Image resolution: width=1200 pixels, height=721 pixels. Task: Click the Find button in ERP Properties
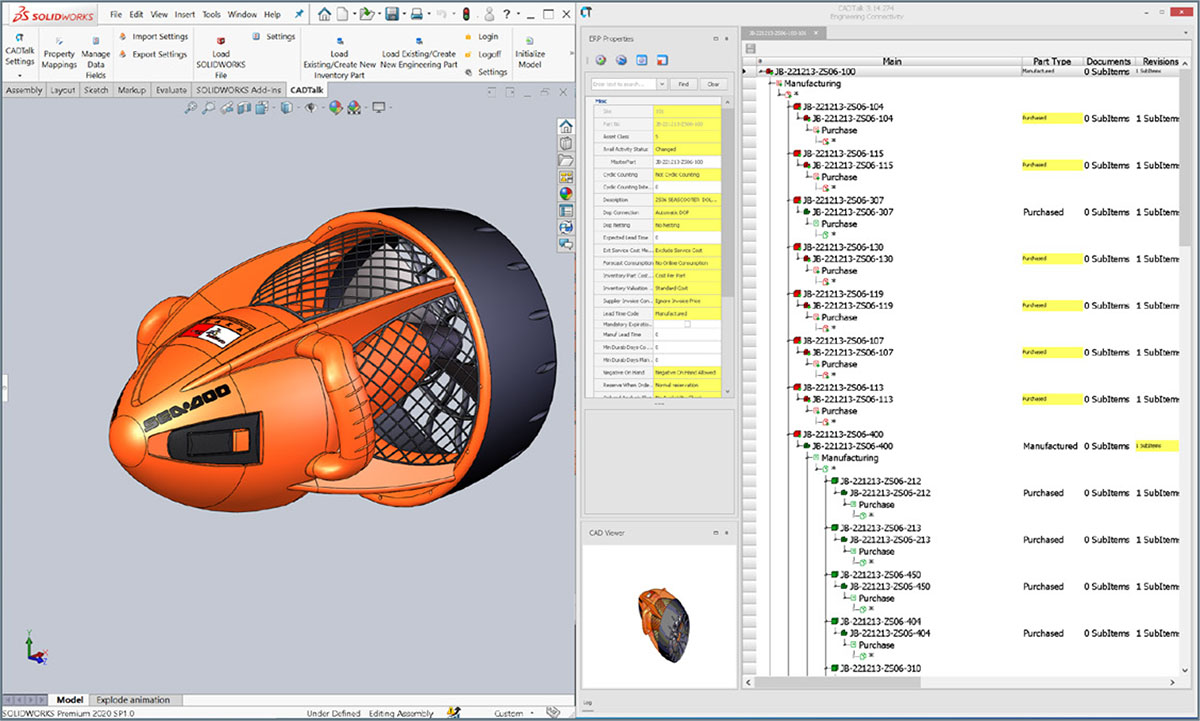pyautogui.click(x=683, y=85)
